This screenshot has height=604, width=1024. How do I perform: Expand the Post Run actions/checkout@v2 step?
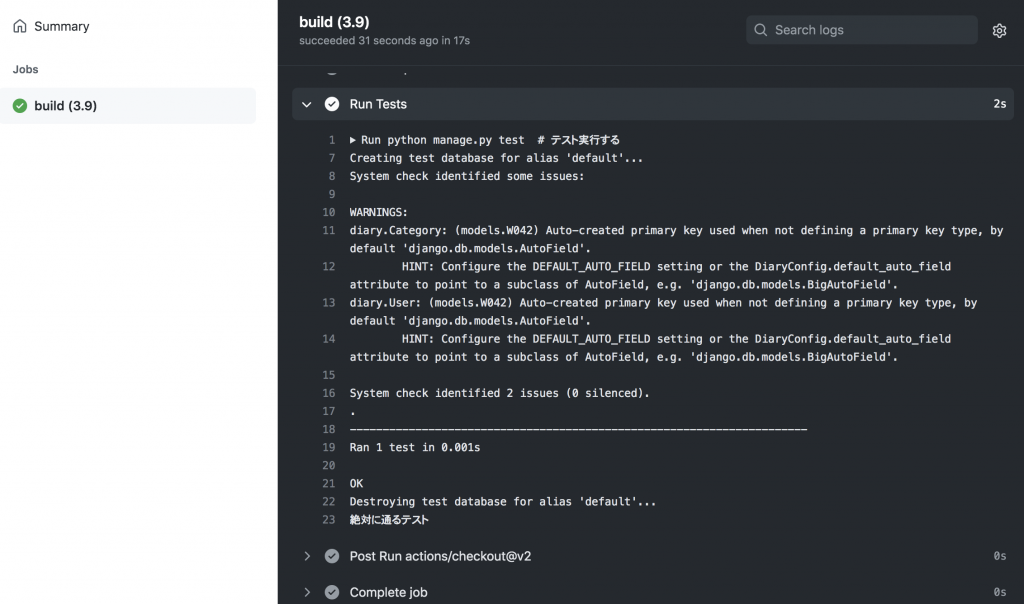point(306,556)
